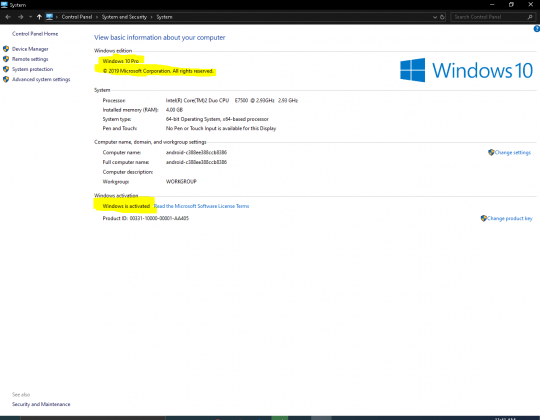540x420 pixels.
Task: Select System breadcrumb in address bar
Action: coord(164,17)
